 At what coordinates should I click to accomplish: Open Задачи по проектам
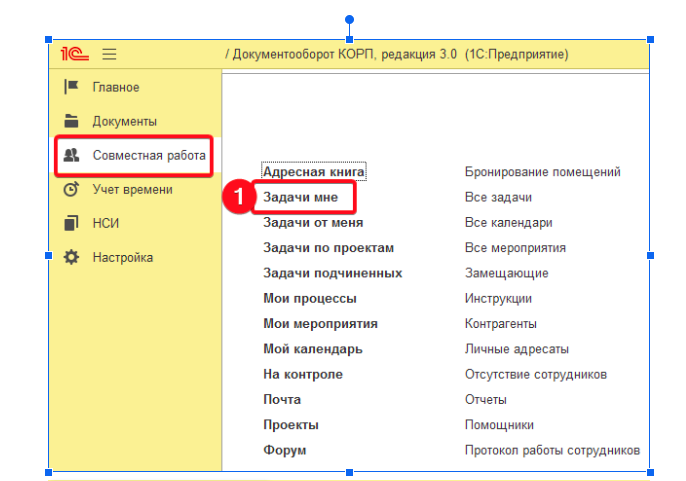click(329, 248)
